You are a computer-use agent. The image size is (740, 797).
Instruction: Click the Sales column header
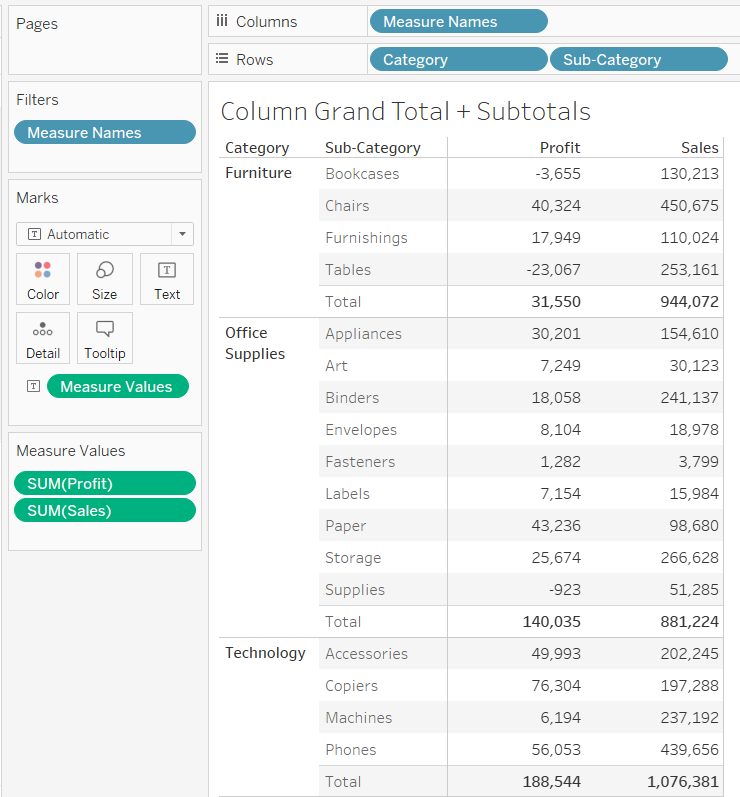699,147
